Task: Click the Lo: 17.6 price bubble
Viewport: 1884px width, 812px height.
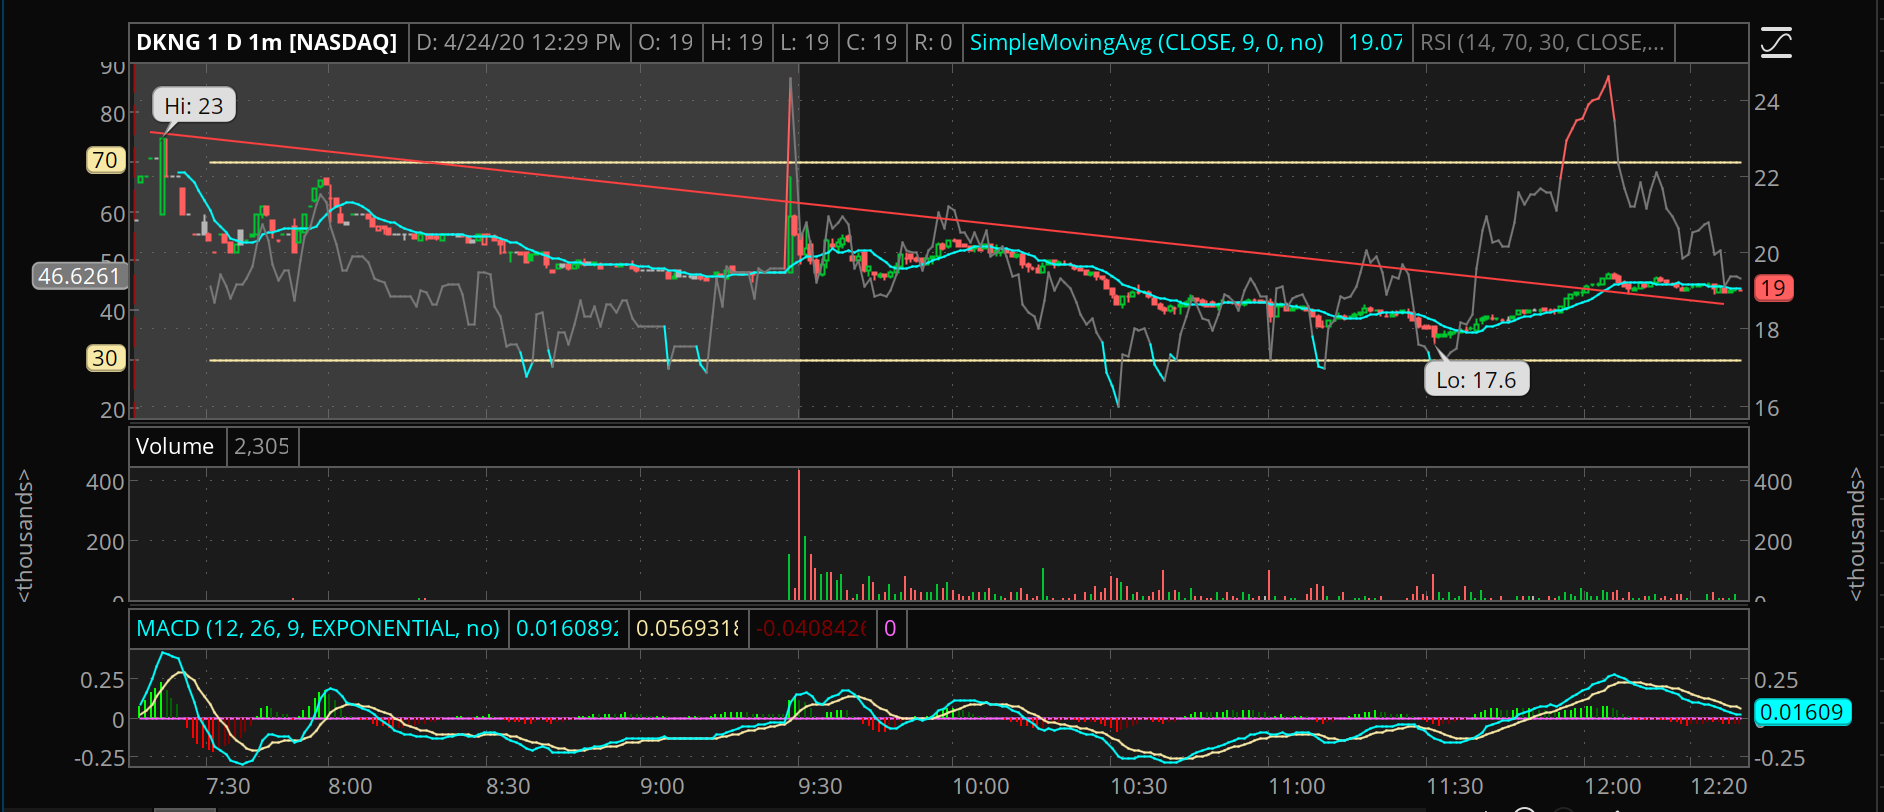Action: click(x=1475, y=380)
